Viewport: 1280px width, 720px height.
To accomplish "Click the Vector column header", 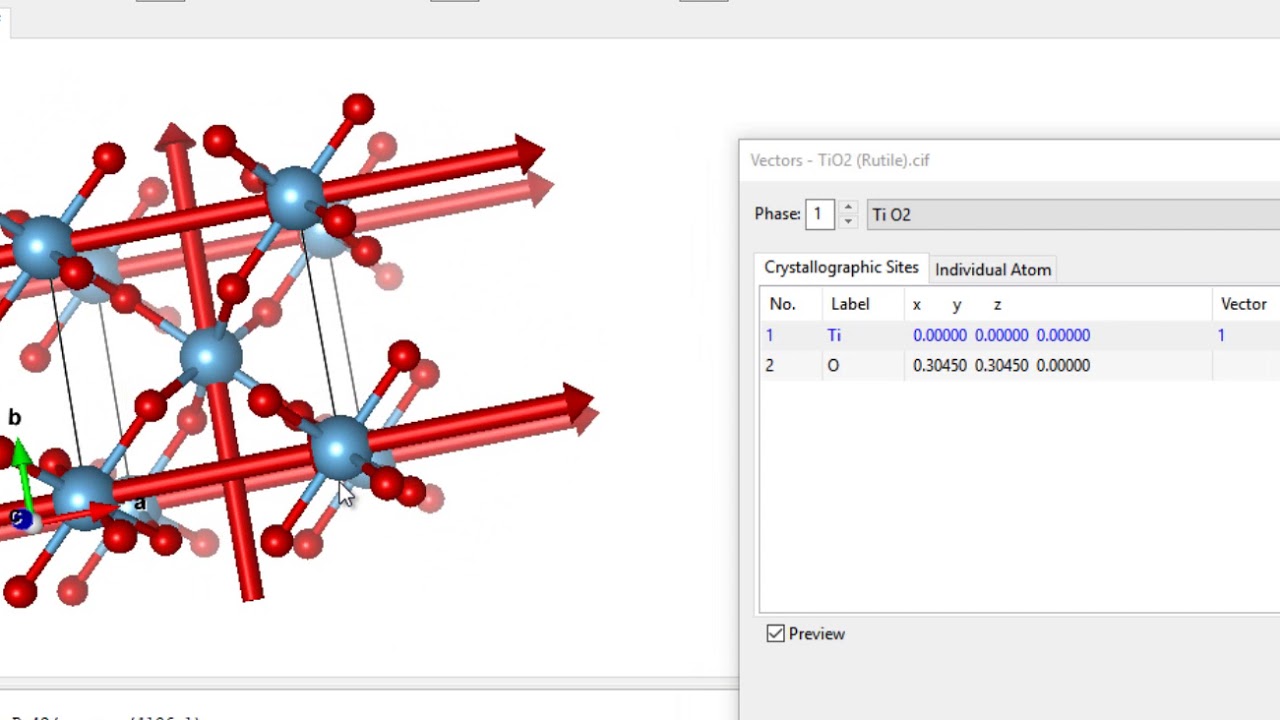I will coord(1243,304).
